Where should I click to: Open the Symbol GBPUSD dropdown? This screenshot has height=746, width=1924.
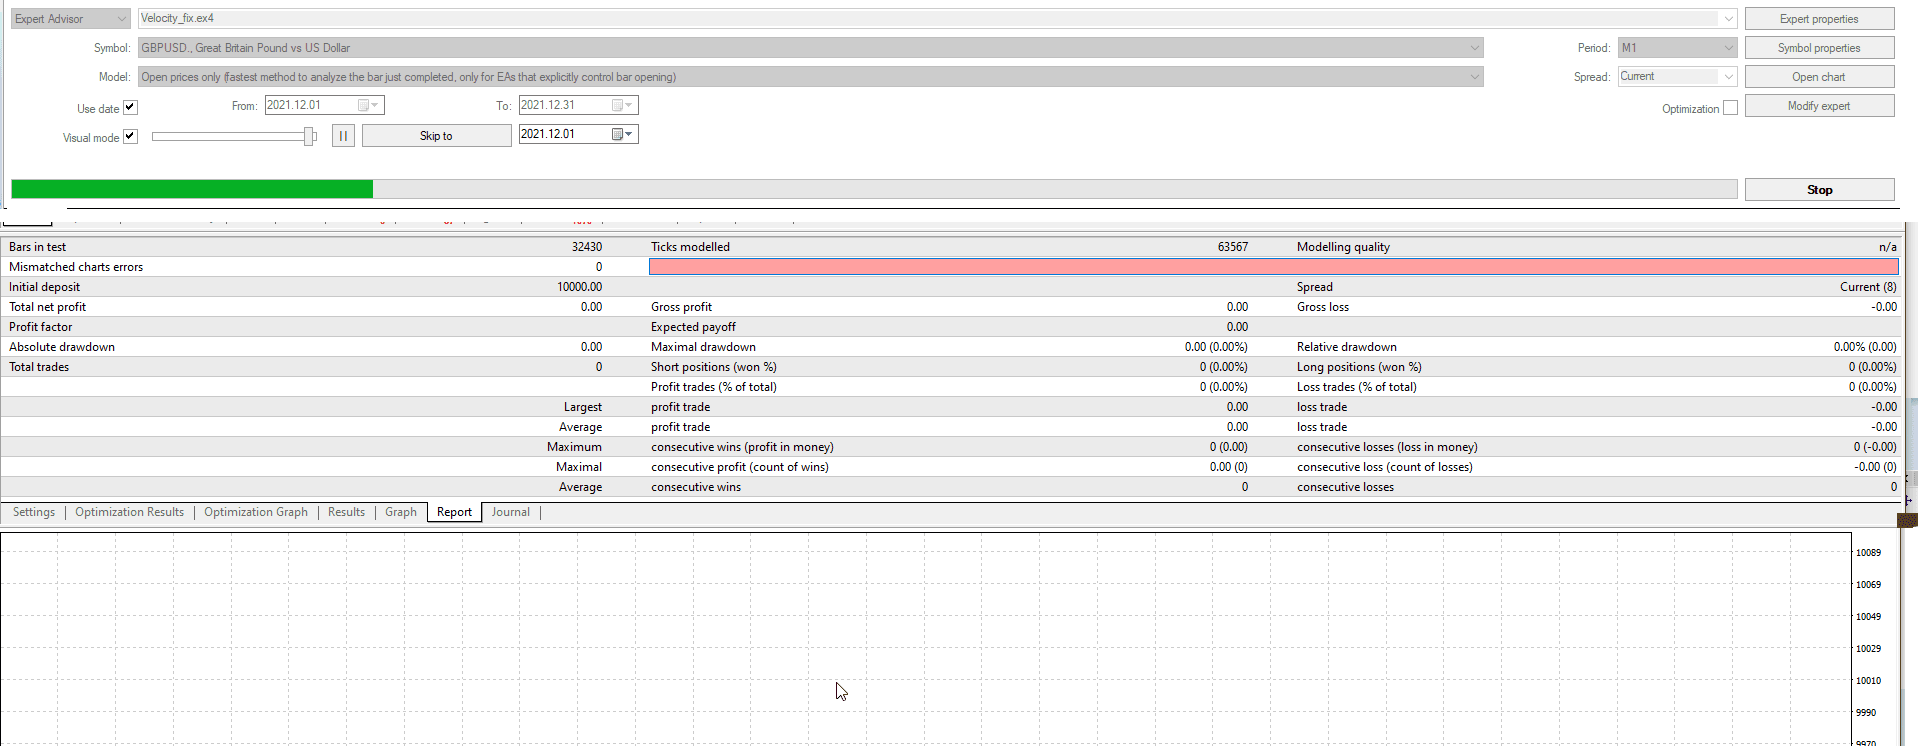click(x=1474, y=48)
